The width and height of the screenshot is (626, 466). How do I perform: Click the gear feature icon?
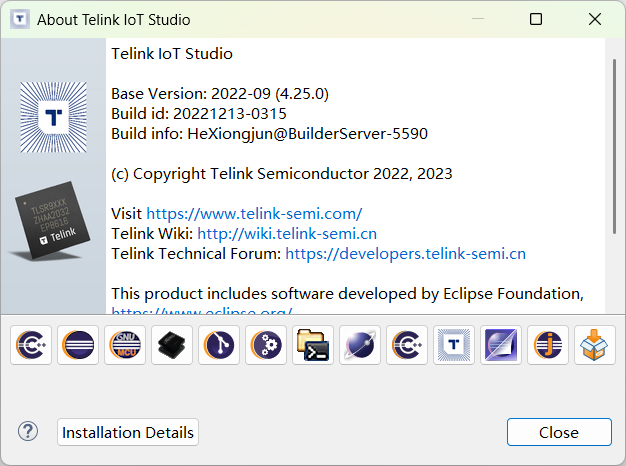click(x=266, y=345)
